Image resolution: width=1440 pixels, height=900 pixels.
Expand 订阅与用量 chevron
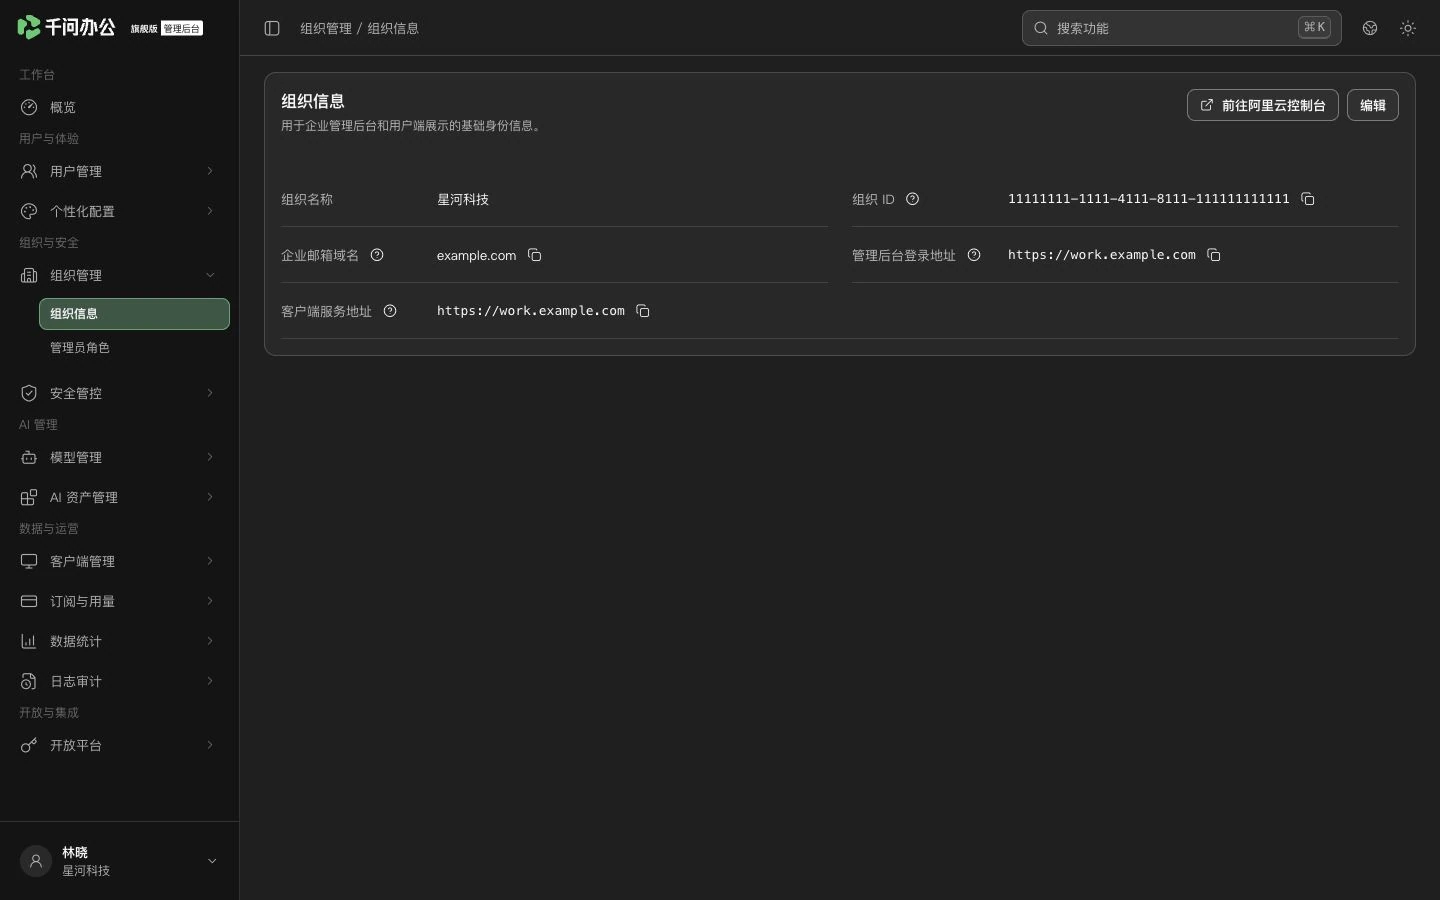pos(210,601)
